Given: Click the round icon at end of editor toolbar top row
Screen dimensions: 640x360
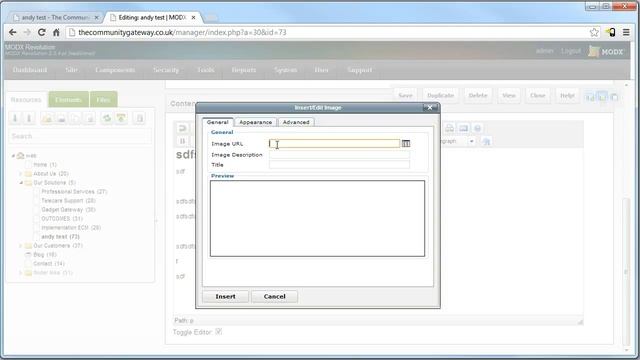Looking at the screenshot, I should pyautogui.click(x=477, y=128).
